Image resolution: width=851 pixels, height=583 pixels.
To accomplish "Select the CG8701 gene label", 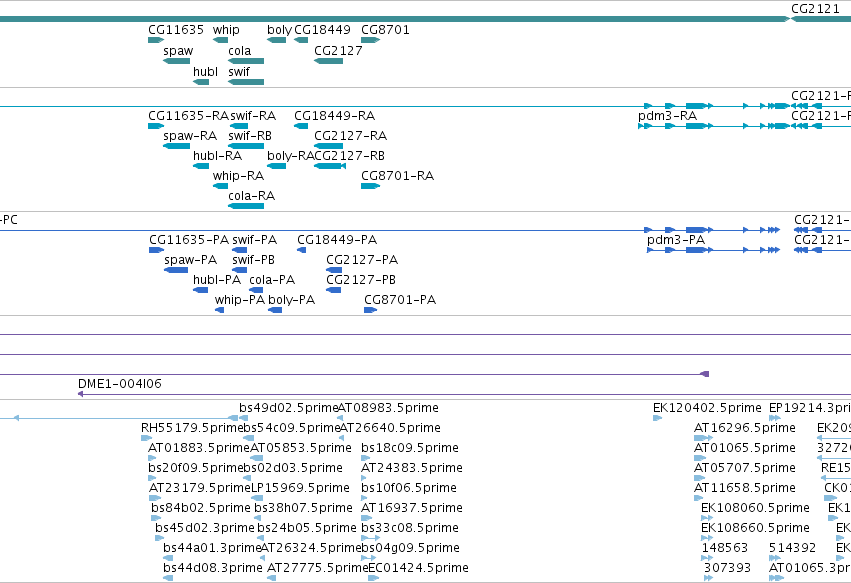I will pos(385,30).
